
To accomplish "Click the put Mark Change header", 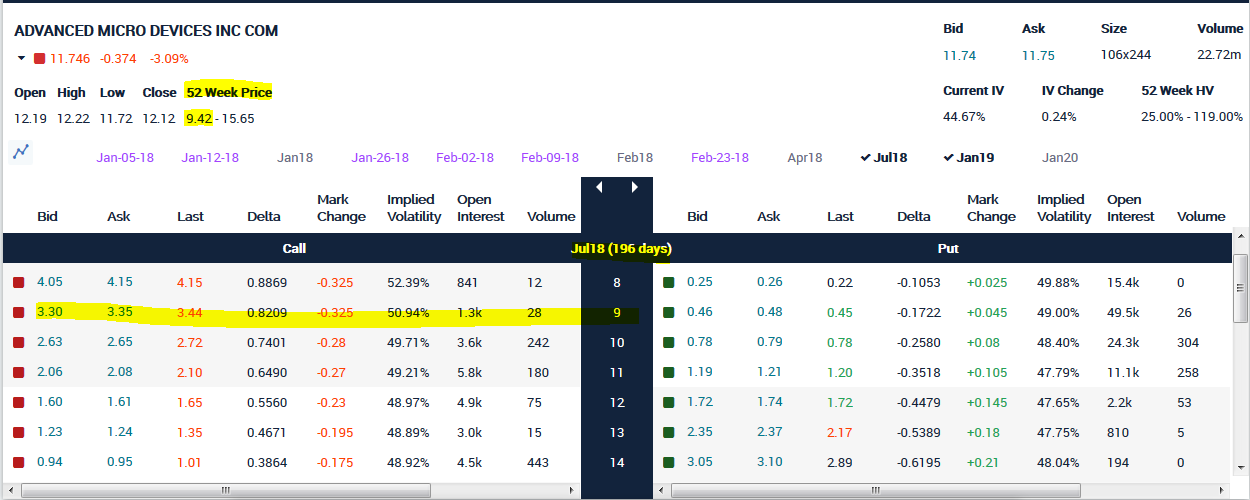I will click(x=991, y=208).
